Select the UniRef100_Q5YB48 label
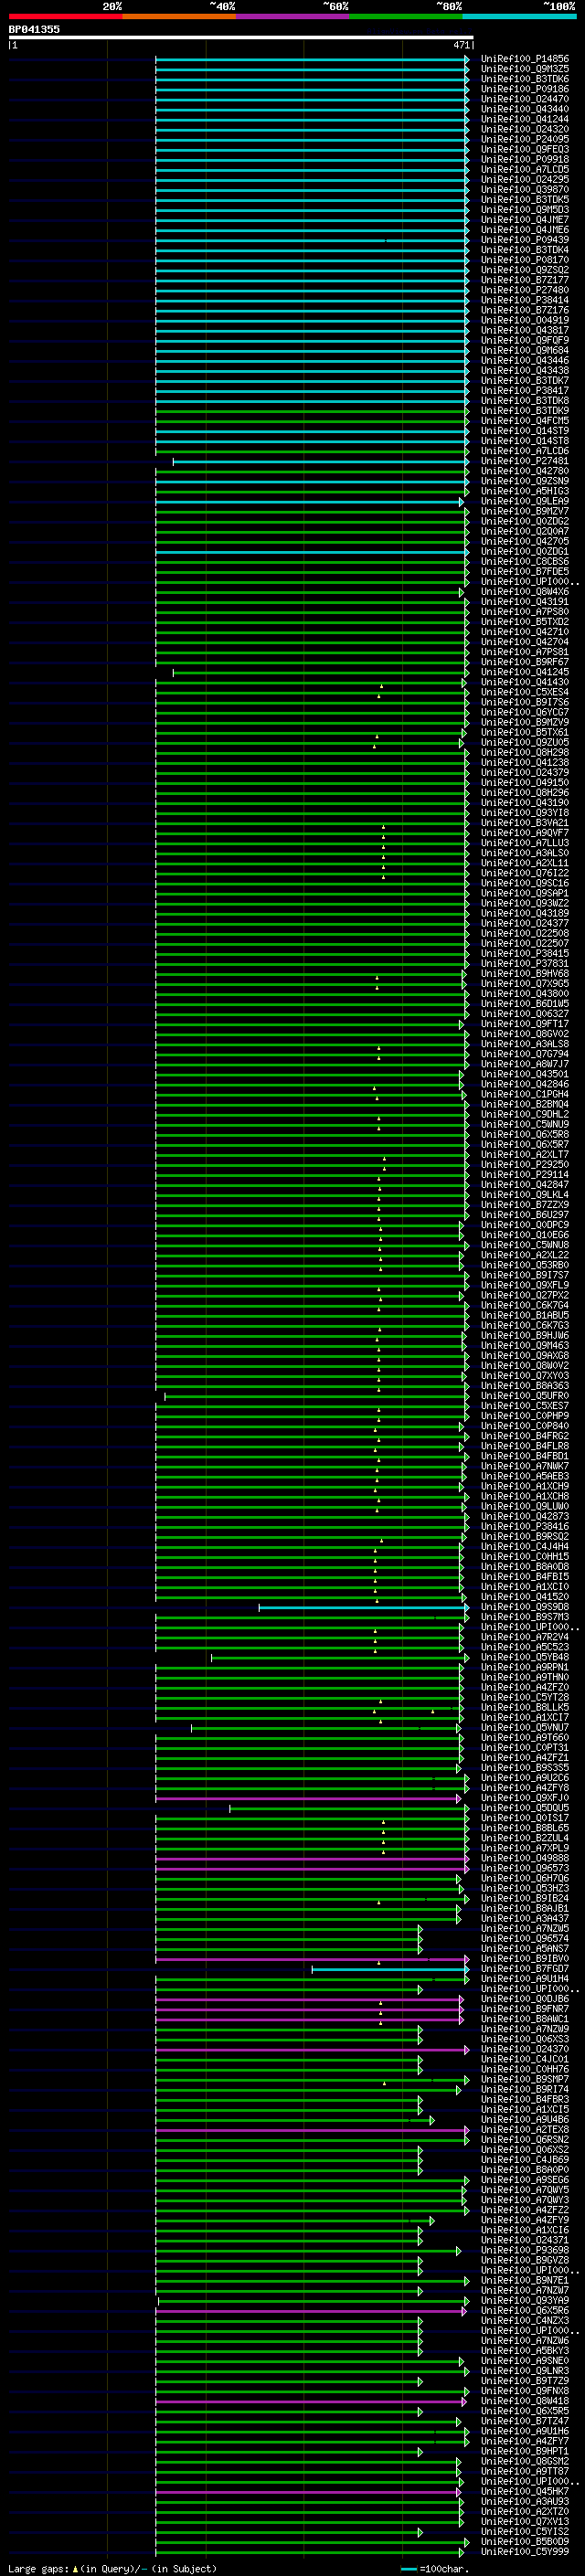 tap(525, 1657)
